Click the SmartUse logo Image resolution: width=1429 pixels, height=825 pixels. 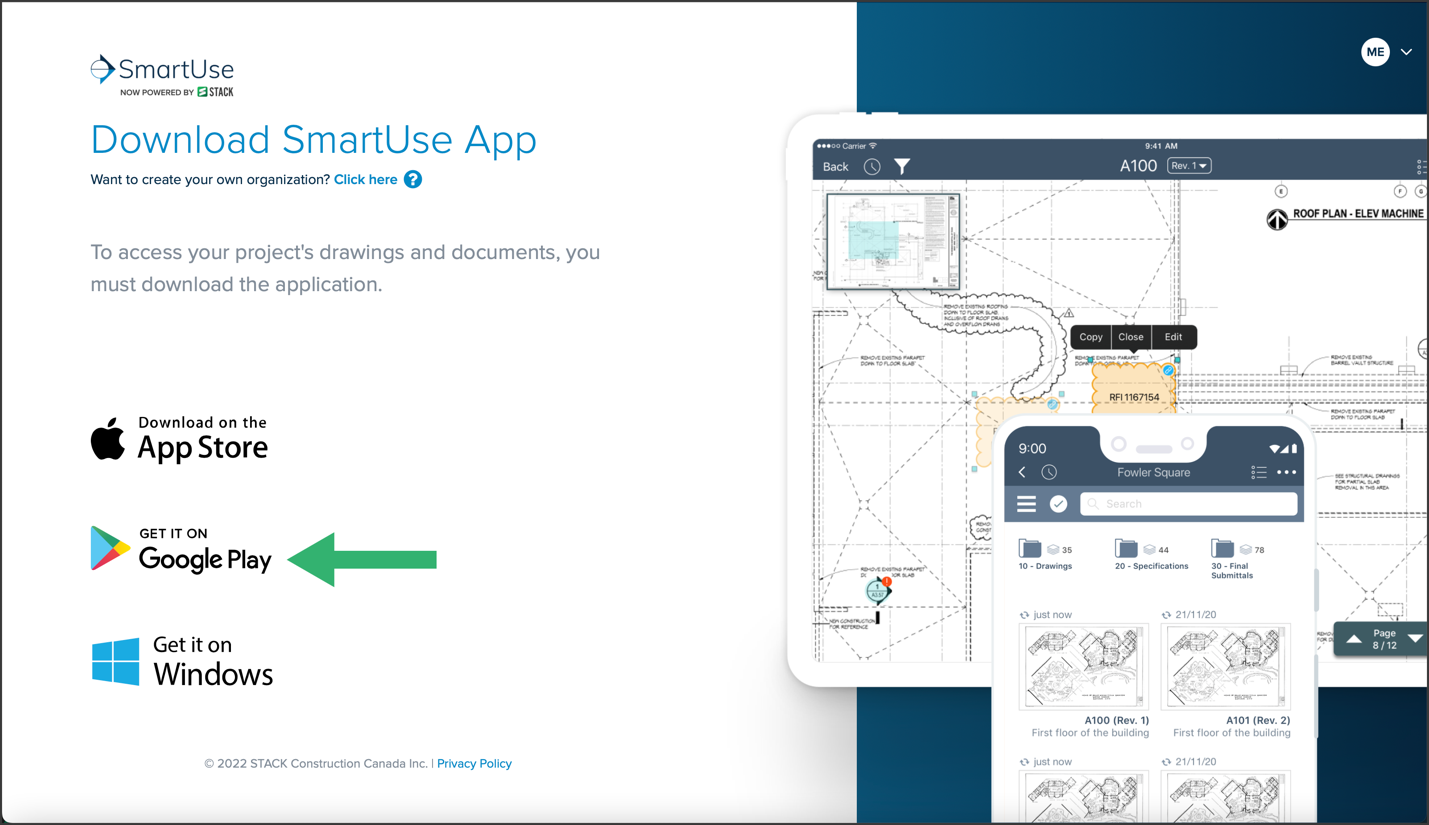pos(162,76)
